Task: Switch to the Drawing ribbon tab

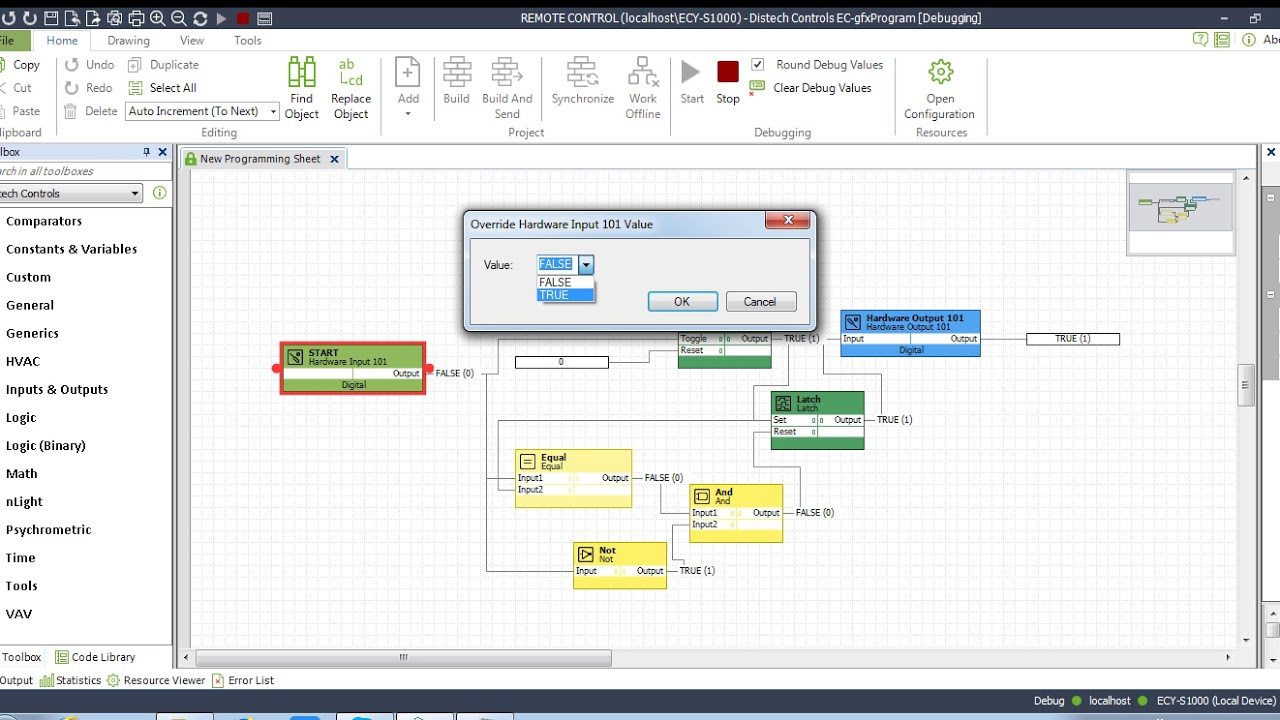Action: tap(129, 40)
